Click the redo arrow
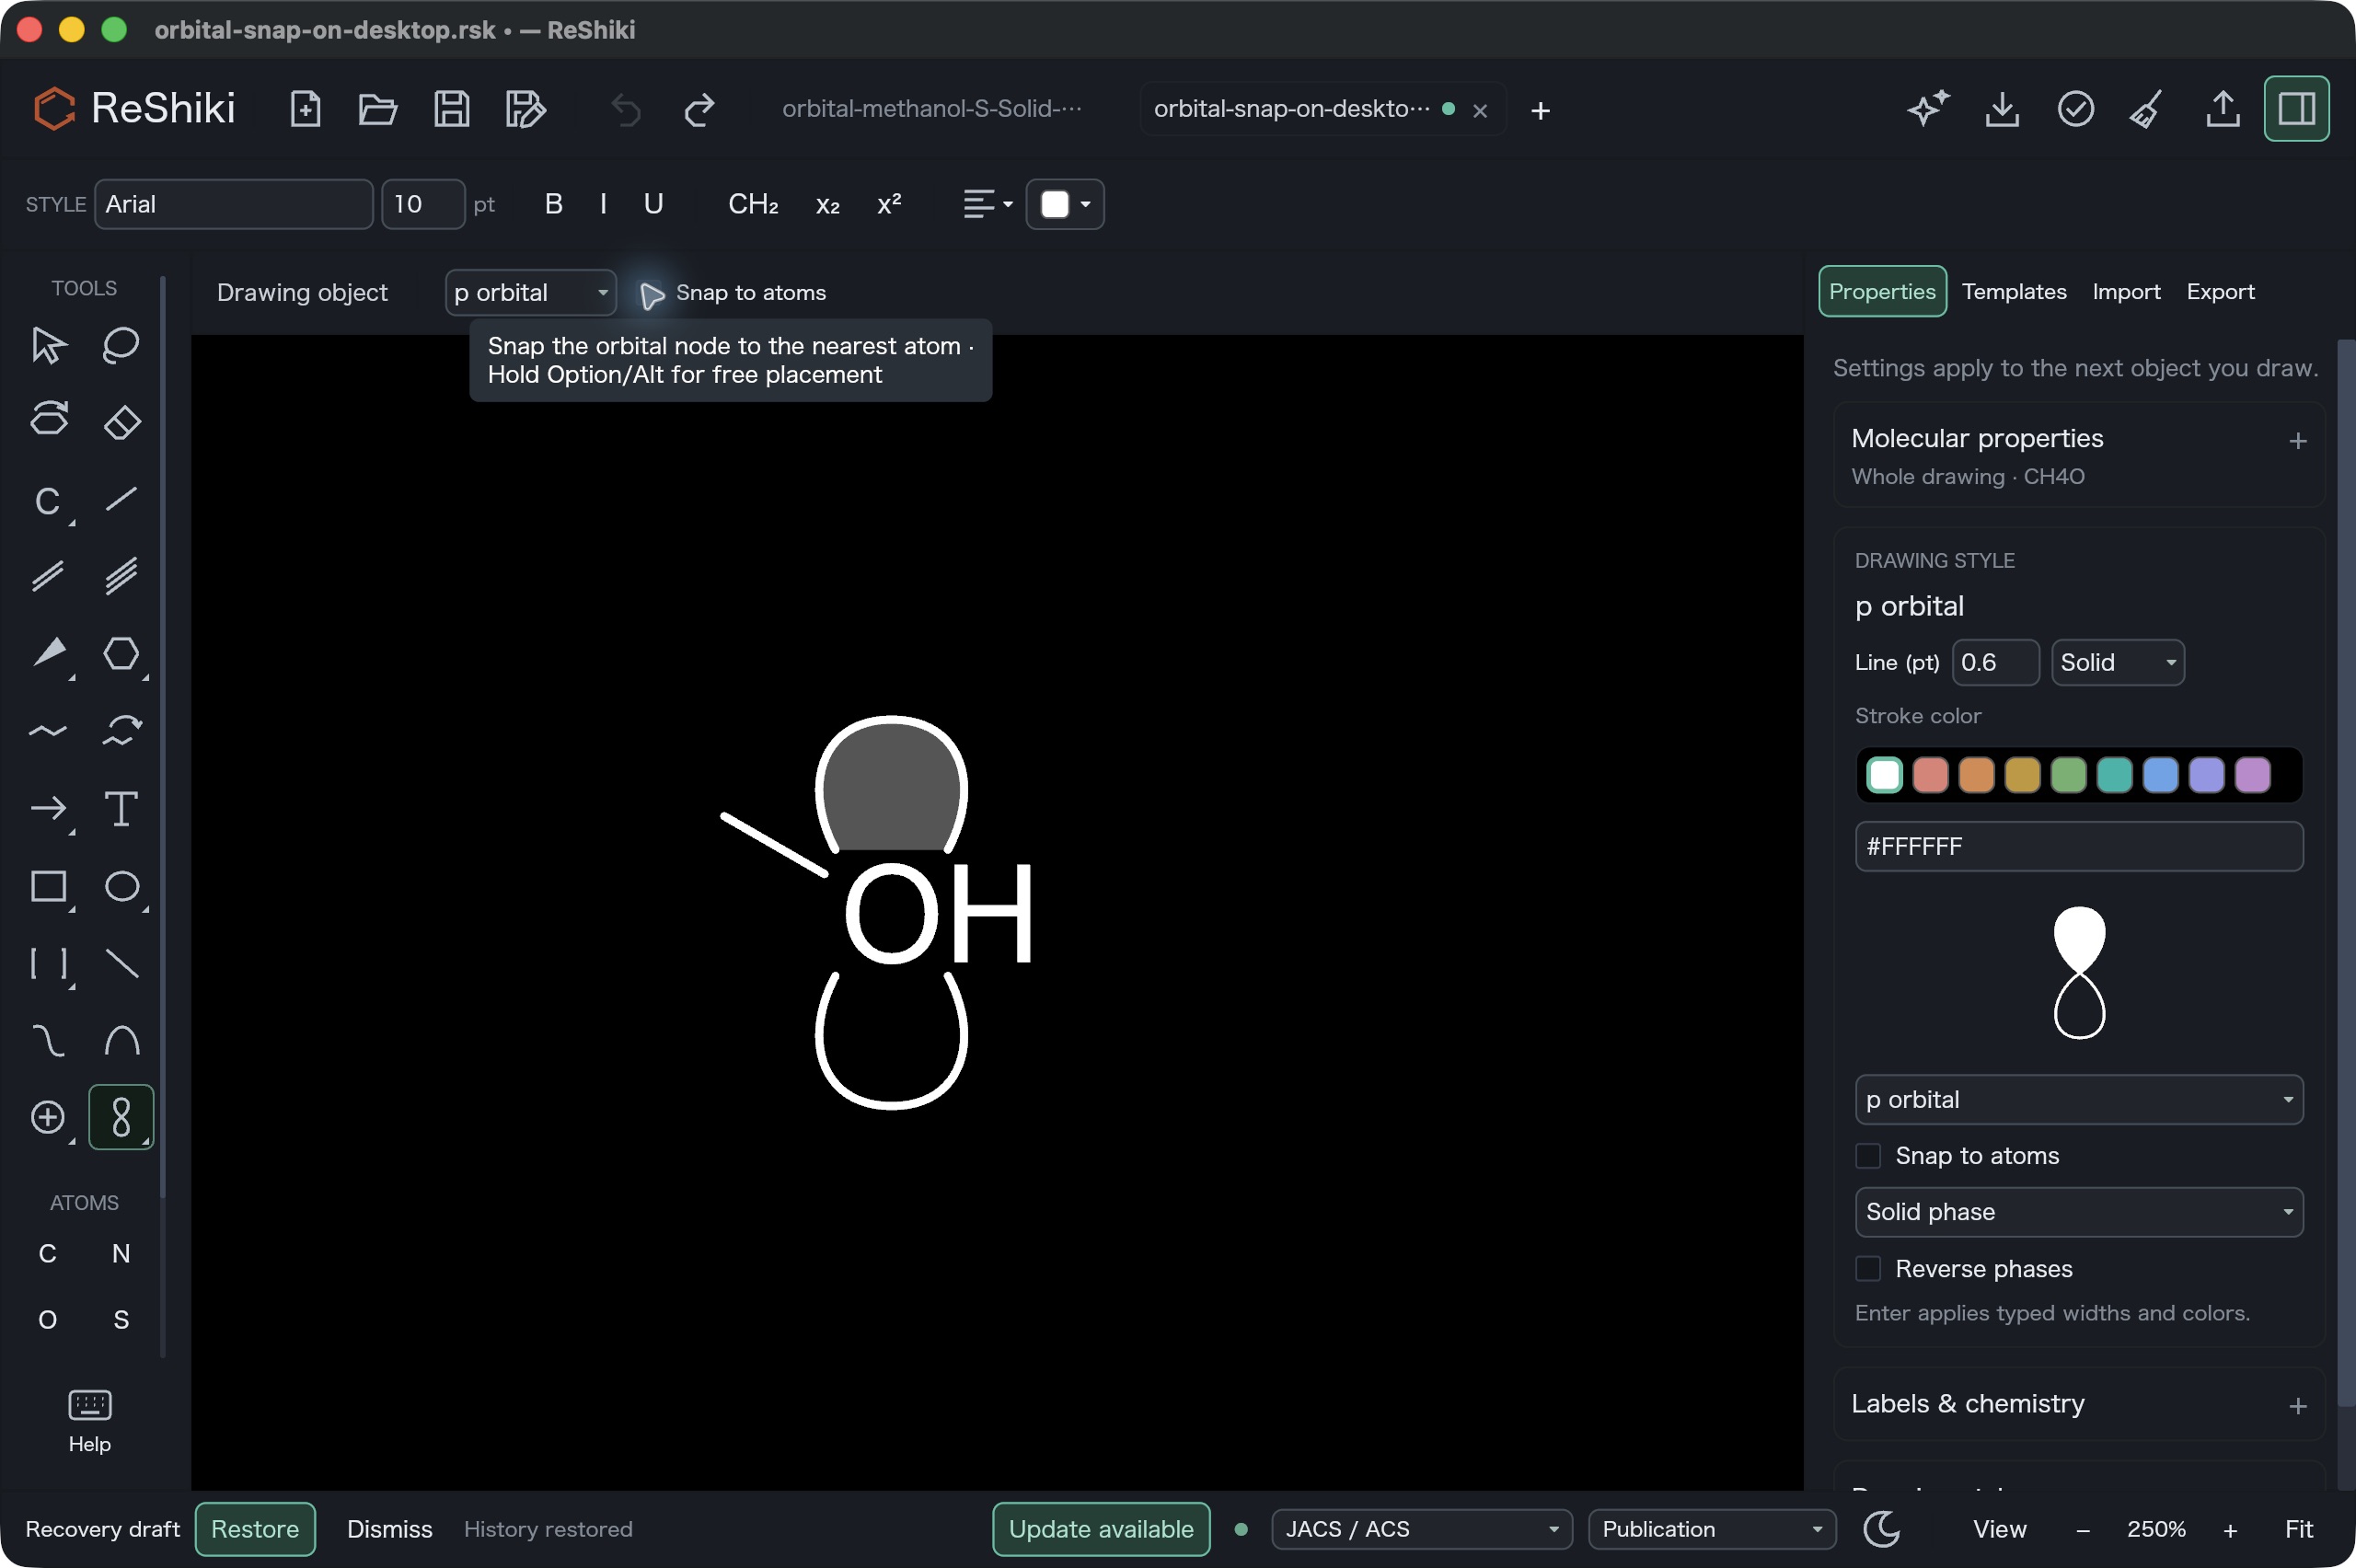 click(699, 109)
